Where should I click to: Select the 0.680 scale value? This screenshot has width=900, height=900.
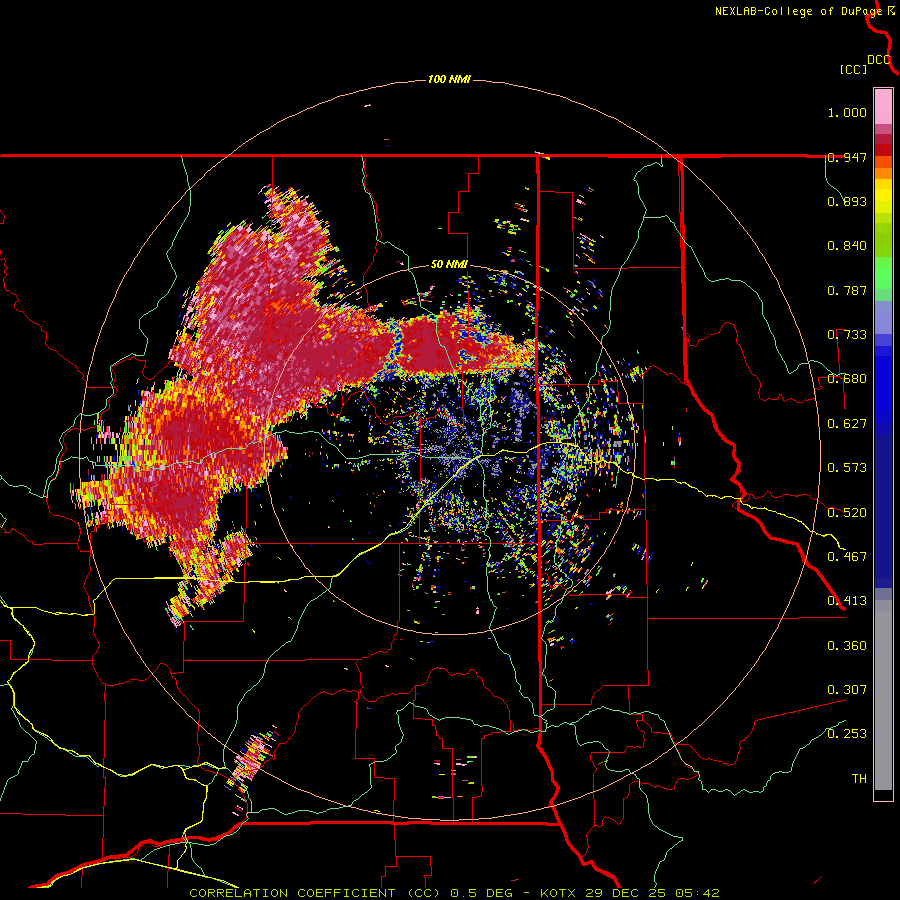click(x=847, y=379)
